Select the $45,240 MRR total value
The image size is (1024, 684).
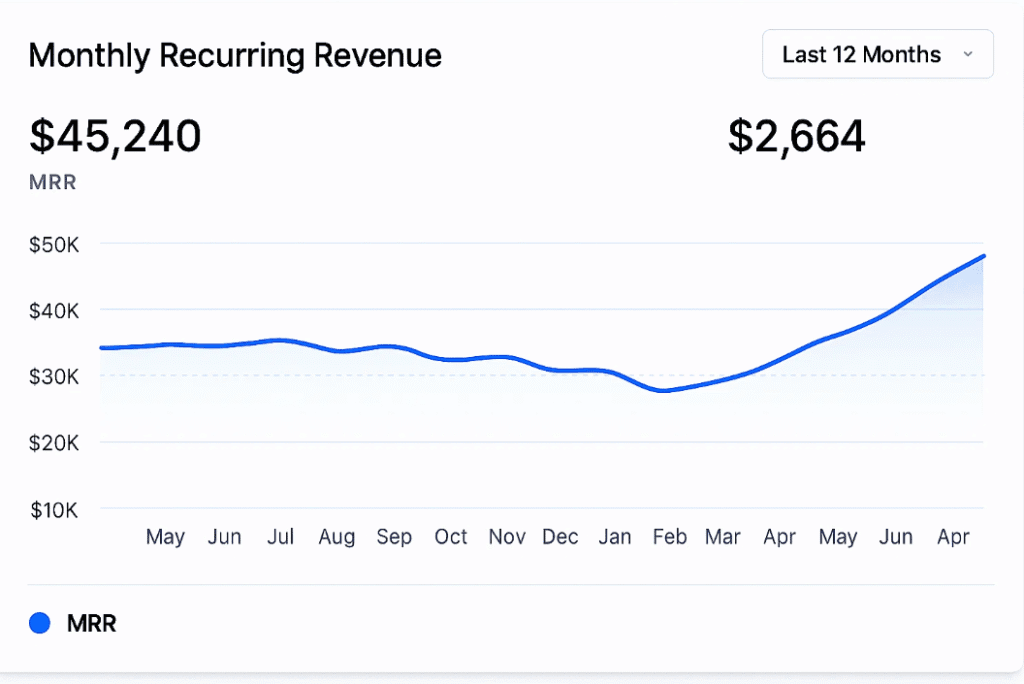[115, 136]
